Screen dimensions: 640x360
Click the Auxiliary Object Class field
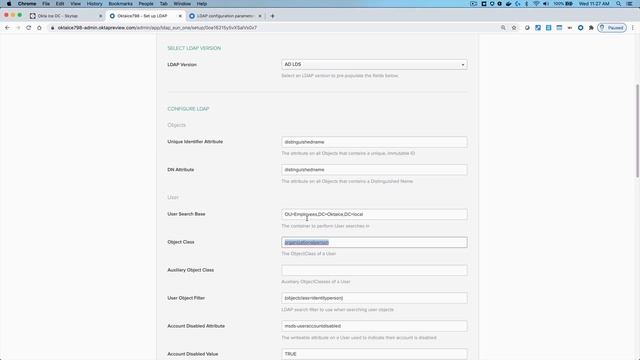pyautogui.click(x=374, y=270)
